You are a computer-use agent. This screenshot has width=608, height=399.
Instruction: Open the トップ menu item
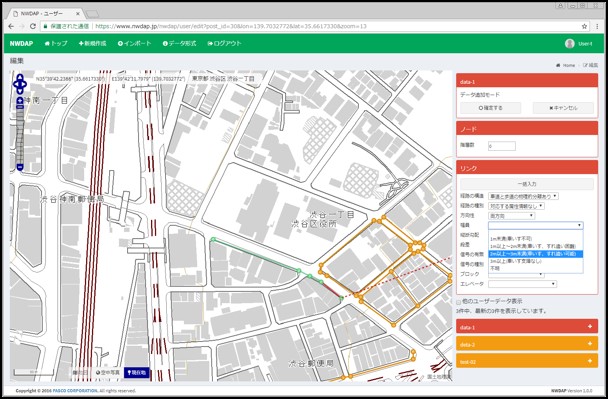click(x=56, y=43)
